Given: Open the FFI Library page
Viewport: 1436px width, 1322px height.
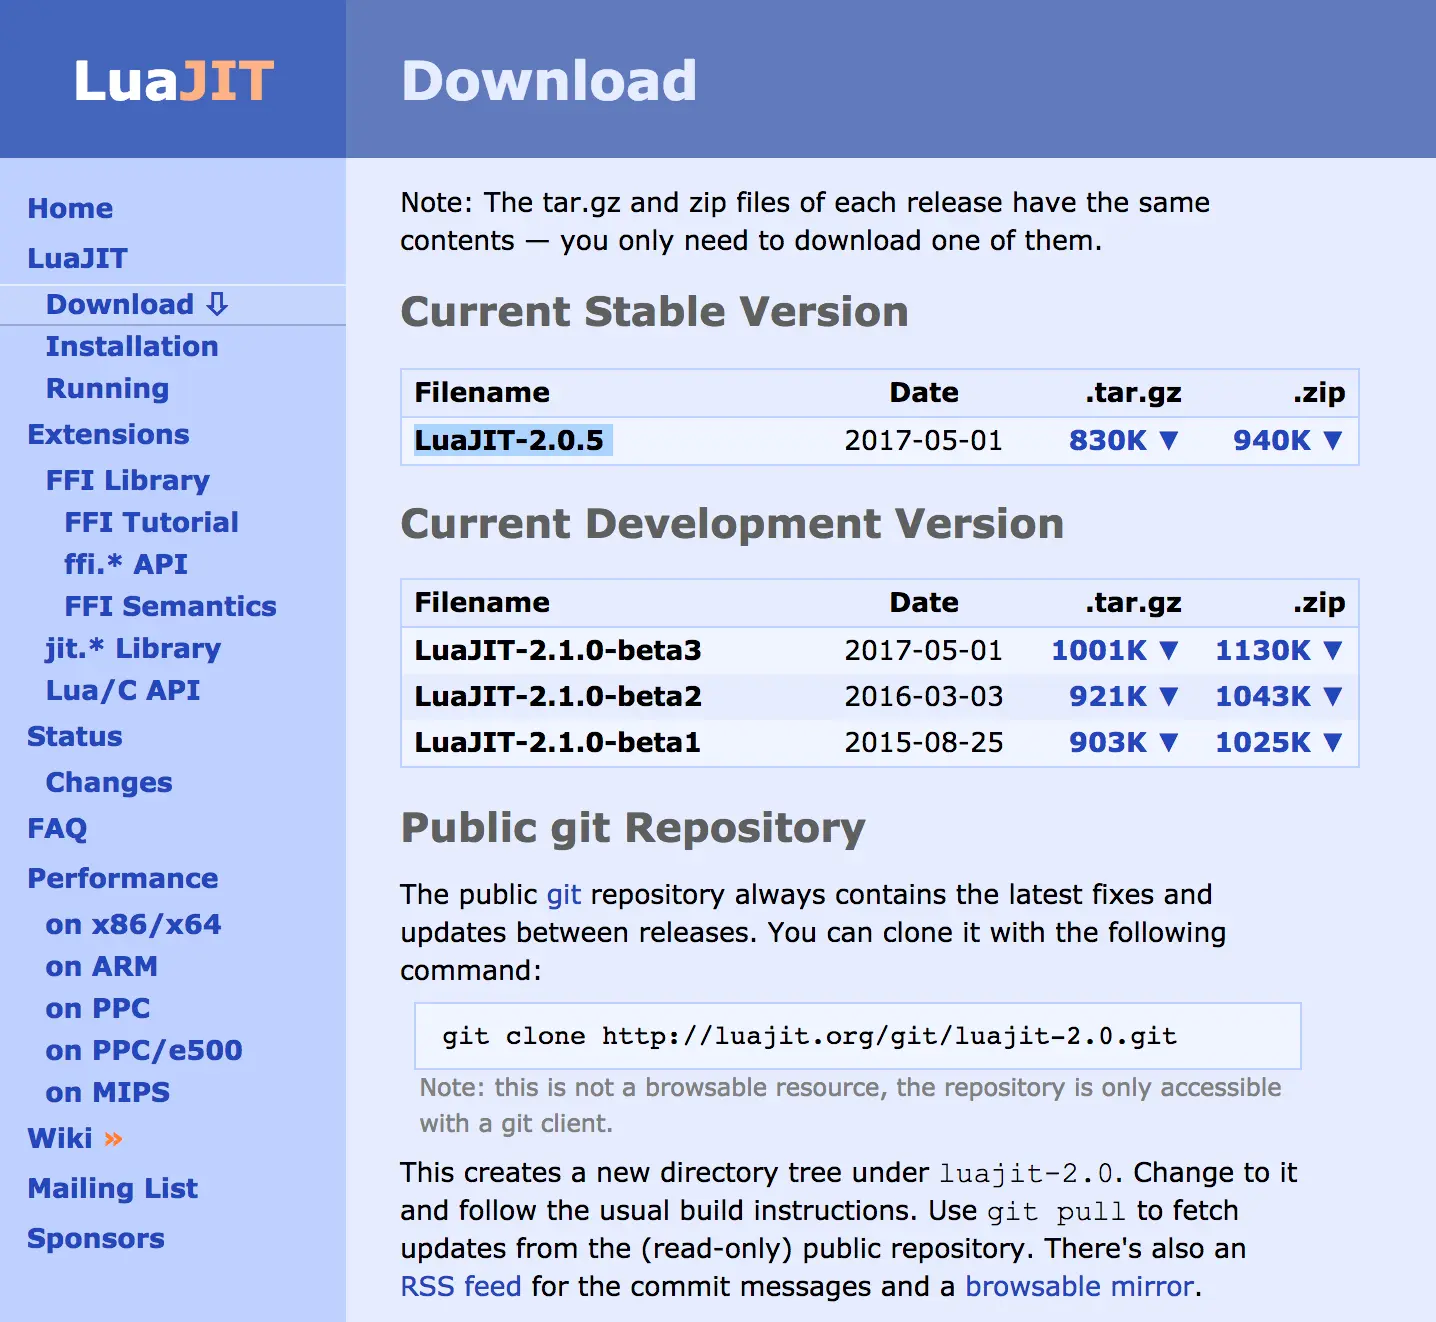Looking at the screenshot, I should pos(128,480).
